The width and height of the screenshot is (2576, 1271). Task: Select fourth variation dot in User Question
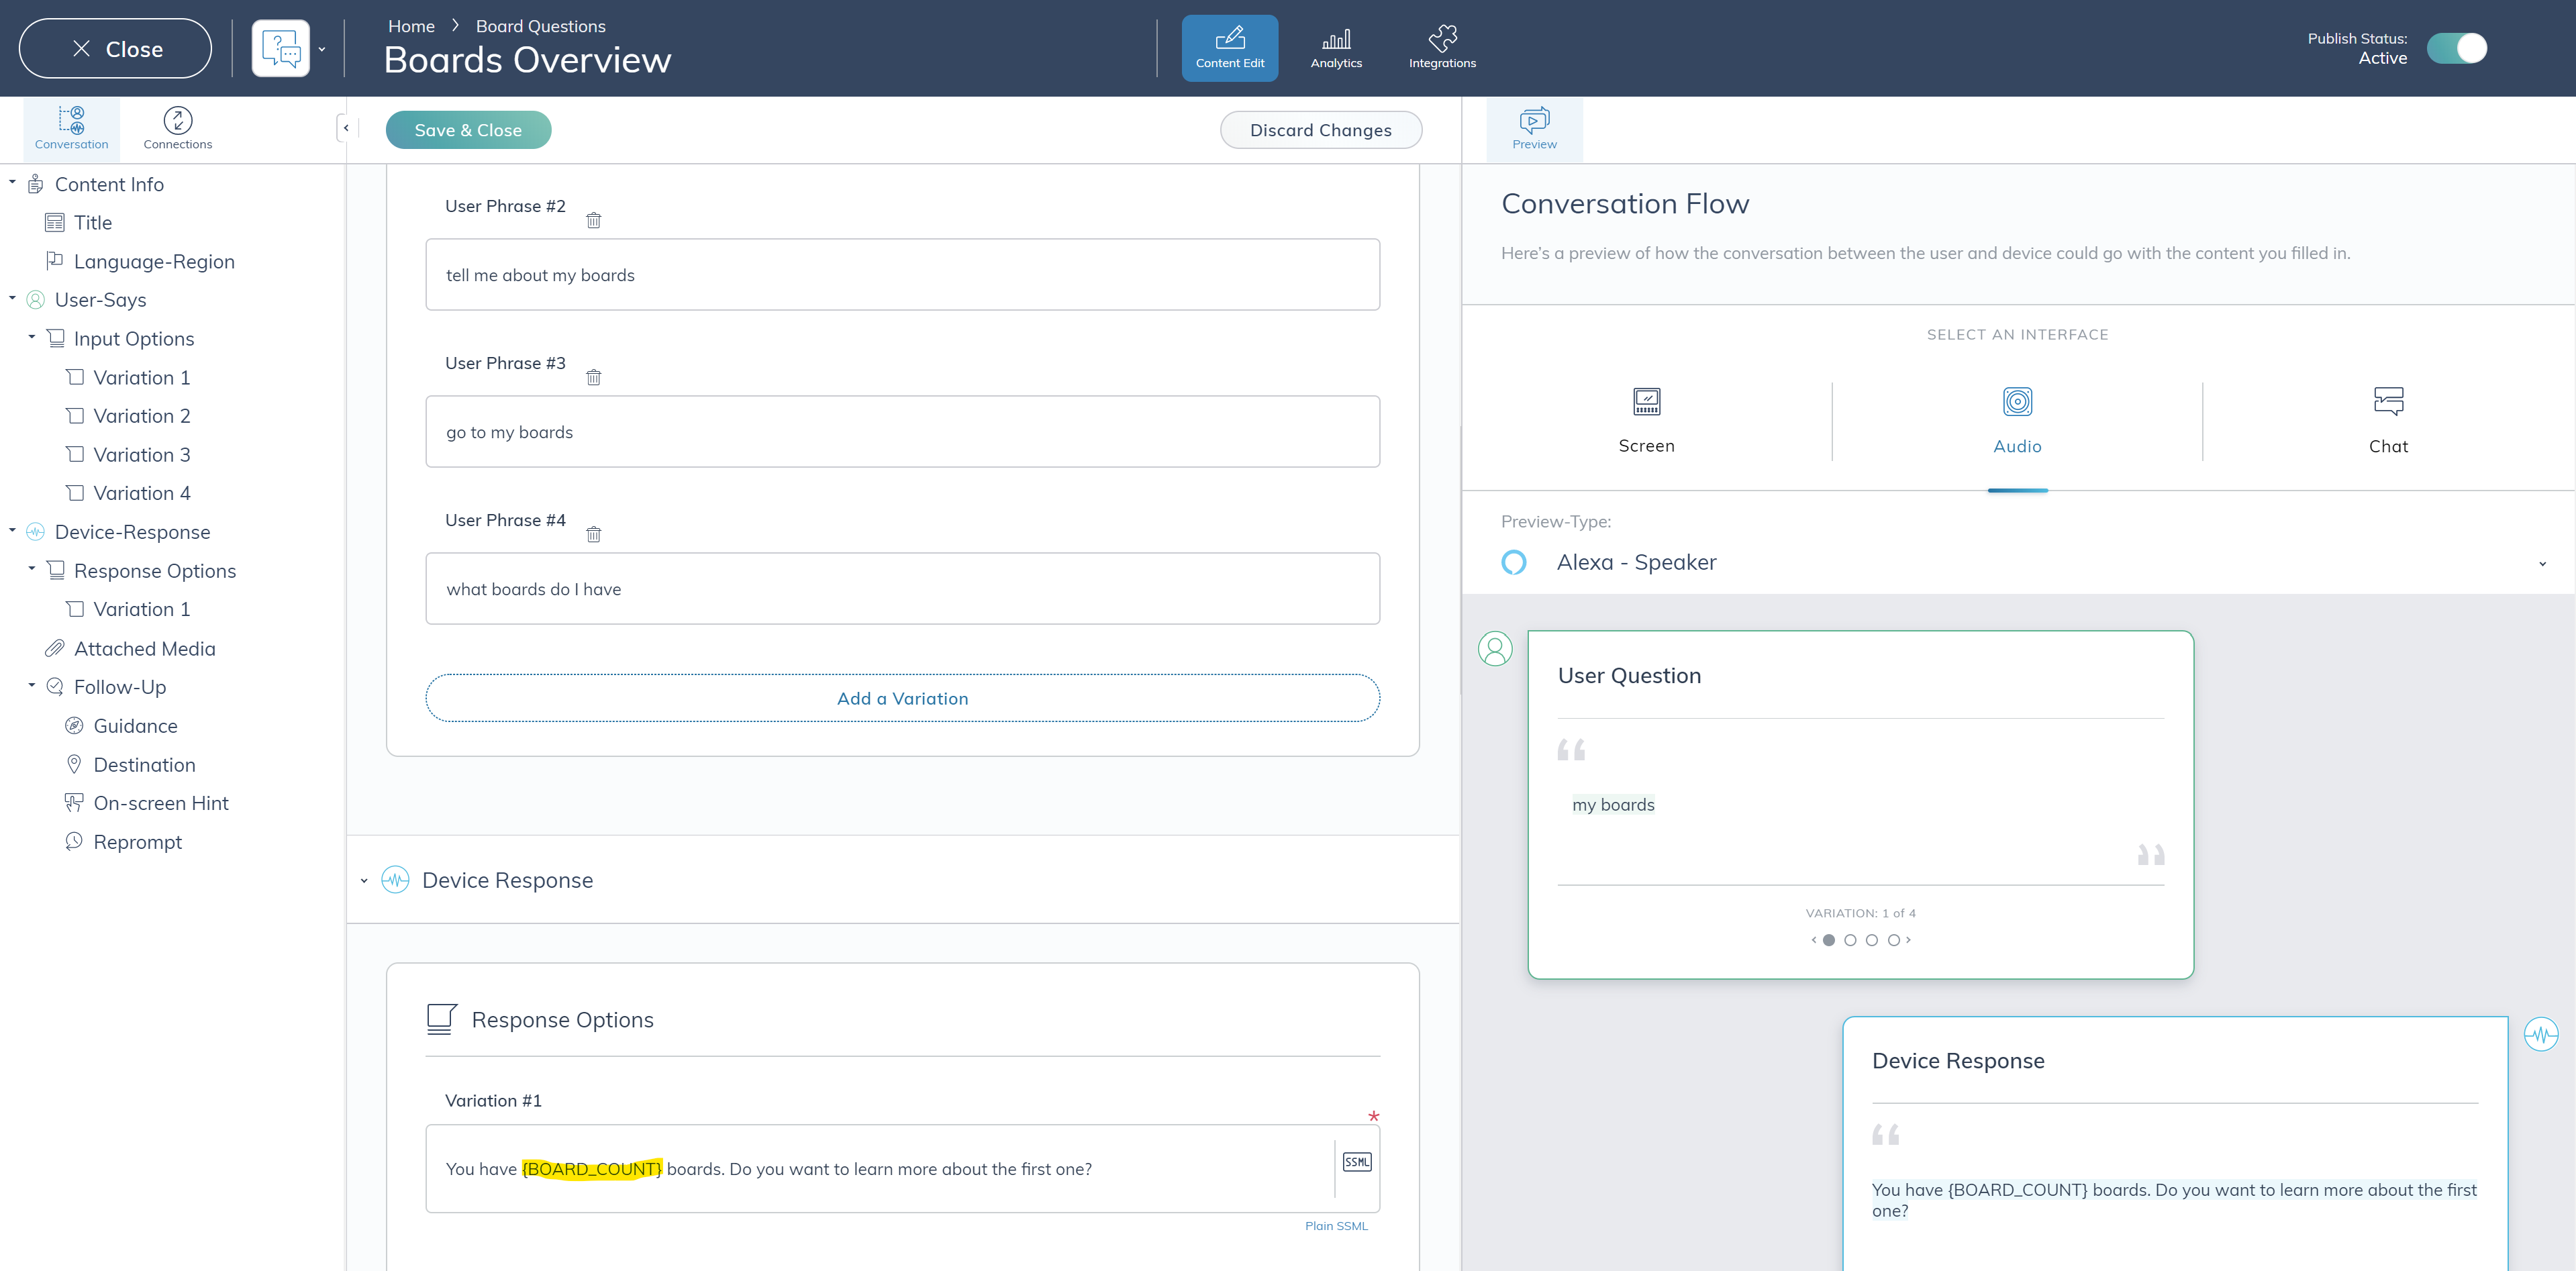1893,940
